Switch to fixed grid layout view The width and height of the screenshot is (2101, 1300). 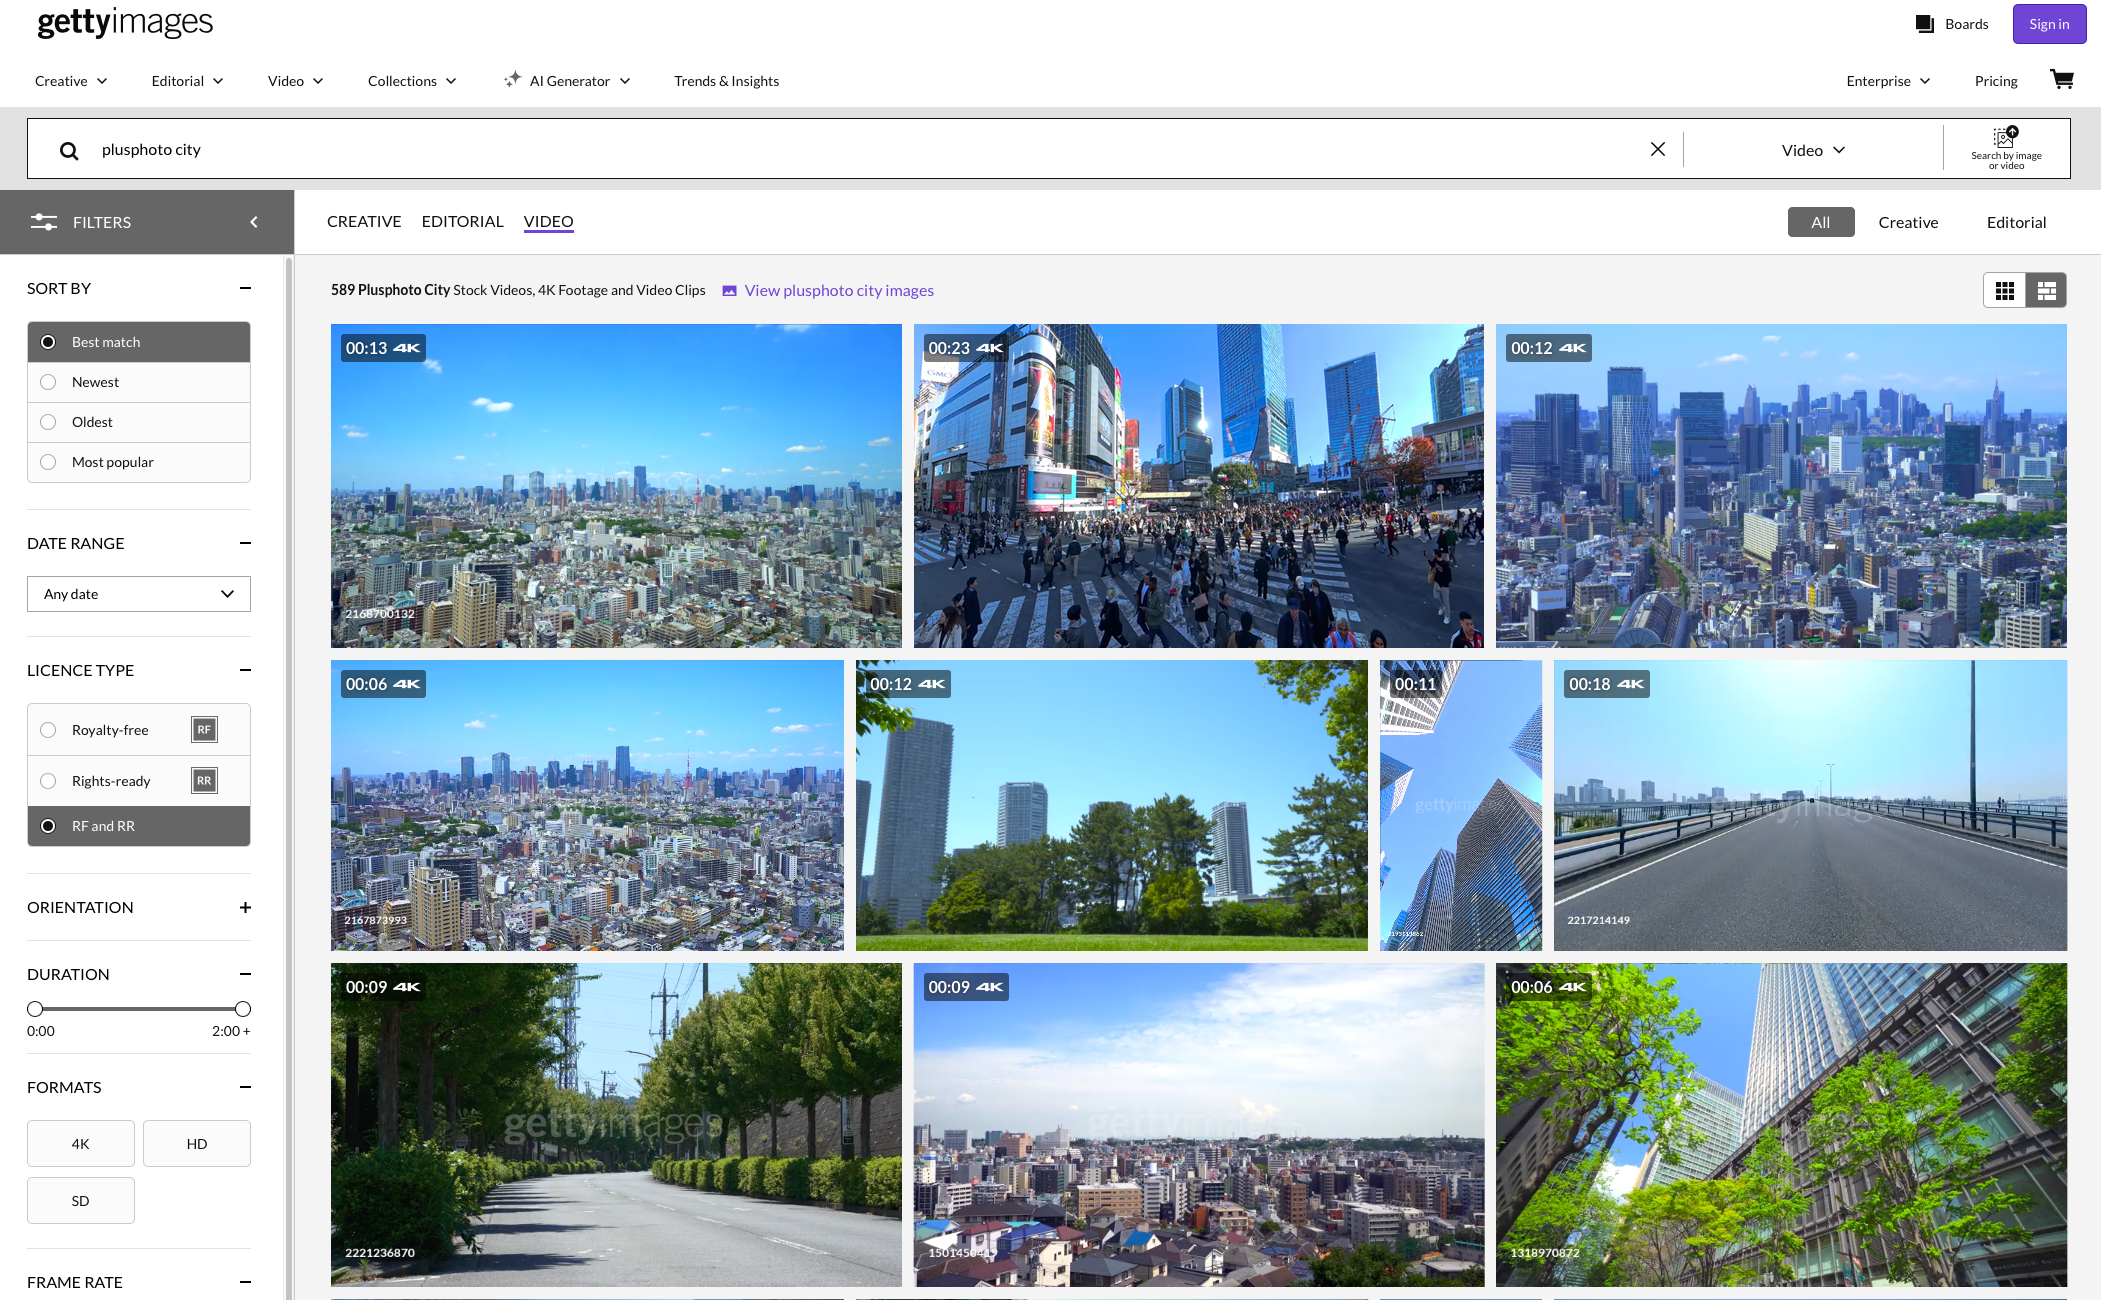coord(2004,290)
